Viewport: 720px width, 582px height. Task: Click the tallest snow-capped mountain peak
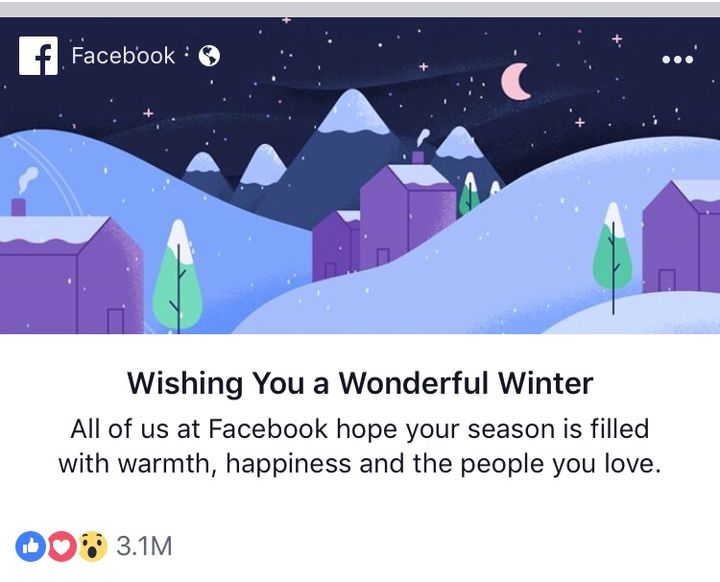[351, 115]
